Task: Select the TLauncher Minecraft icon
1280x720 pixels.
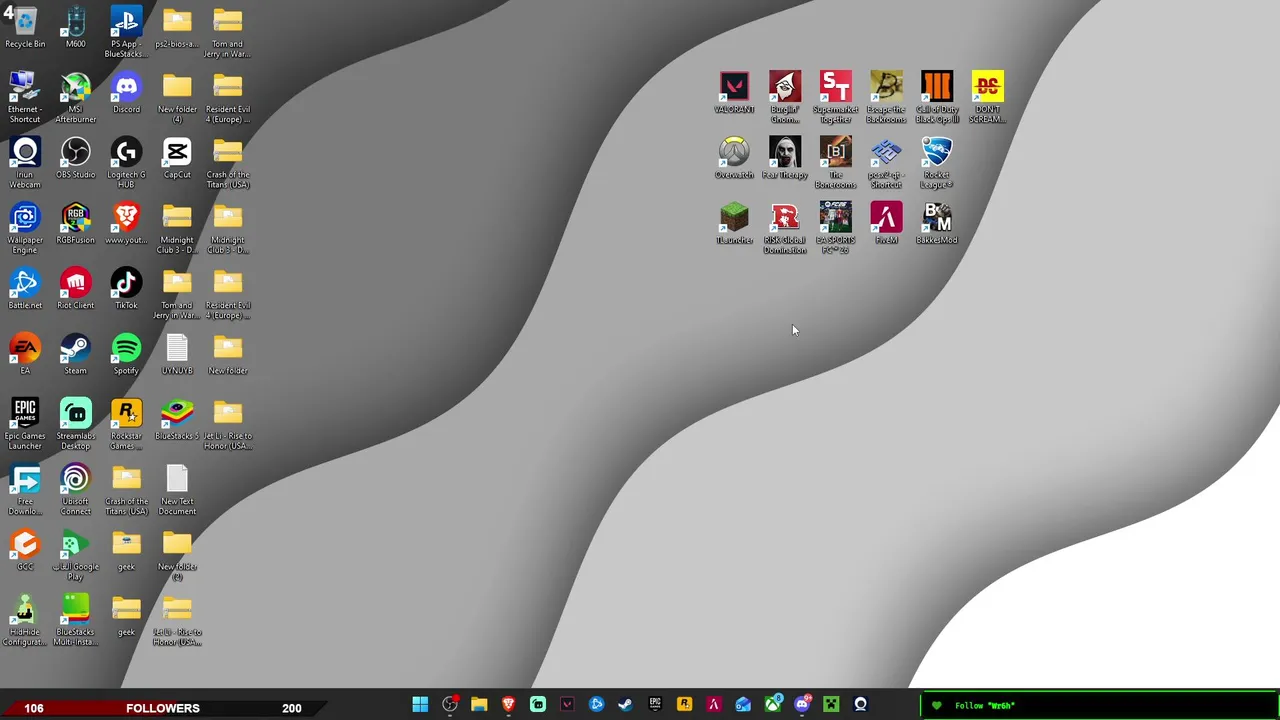Action: pyautogui.click(x=734, y=223)
